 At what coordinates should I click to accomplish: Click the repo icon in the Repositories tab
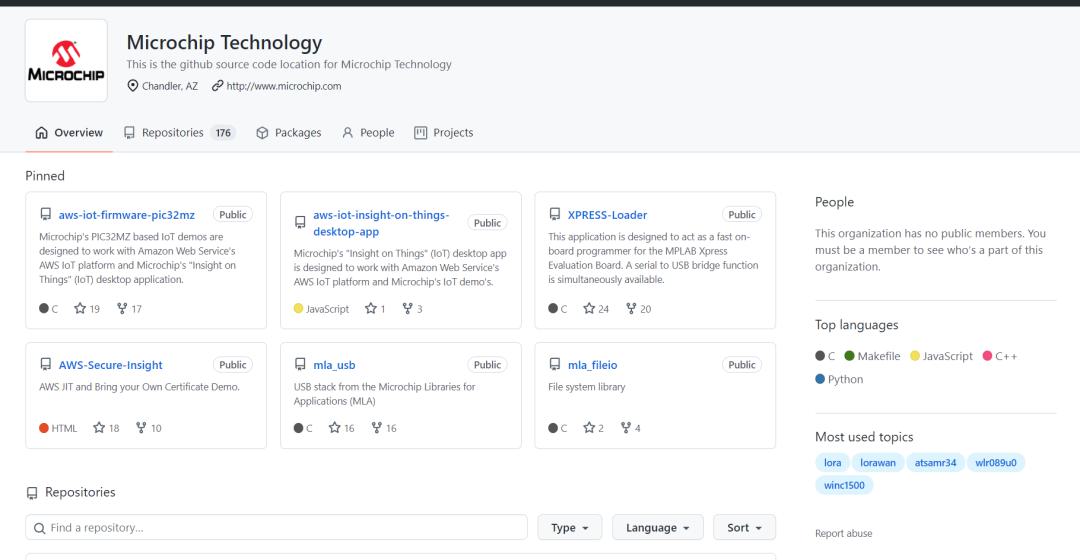point(129,132)
